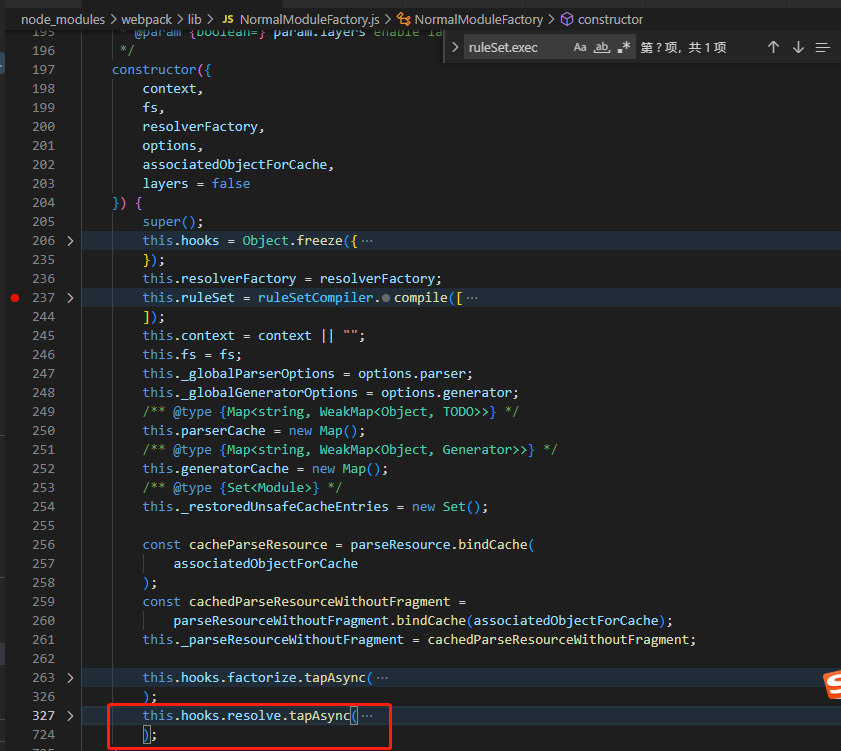The width and height of the screenshot is (841, 751).
Task: Go to next match in find widget
Action: click(x=798, y=47)
